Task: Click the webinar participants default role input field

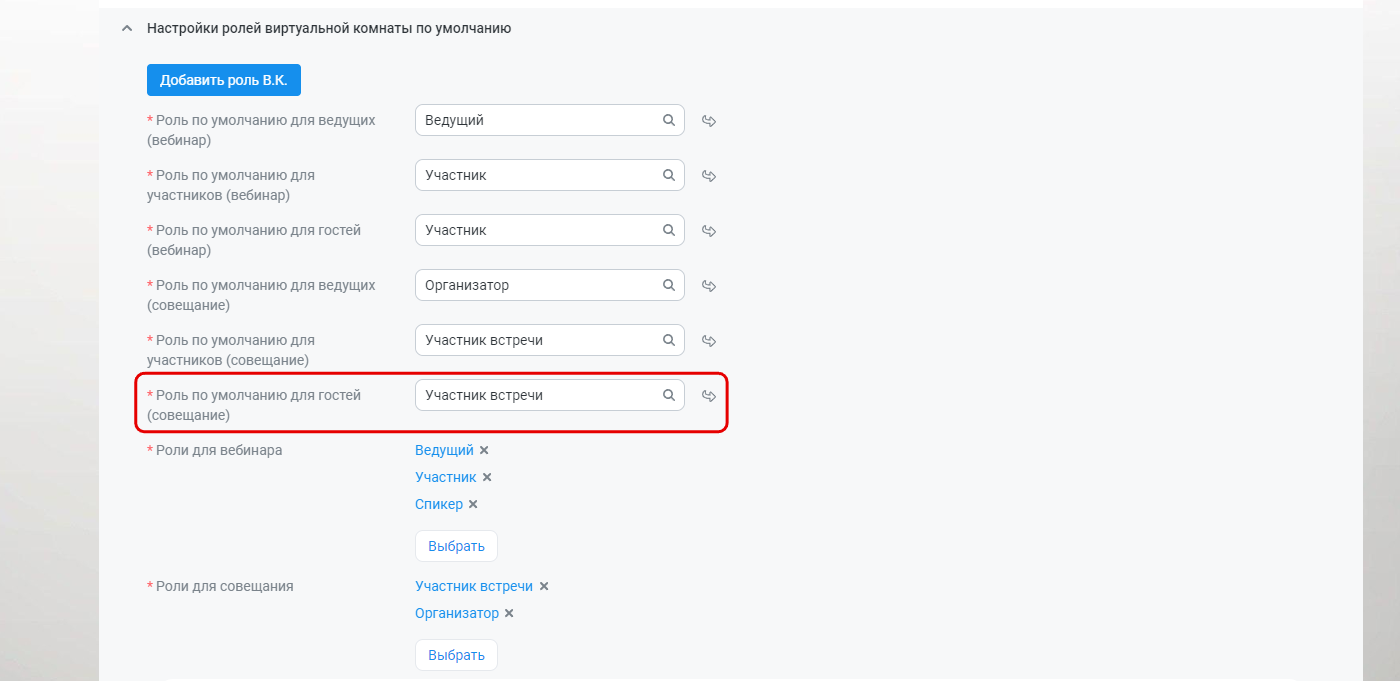Action: coord(550,175)
